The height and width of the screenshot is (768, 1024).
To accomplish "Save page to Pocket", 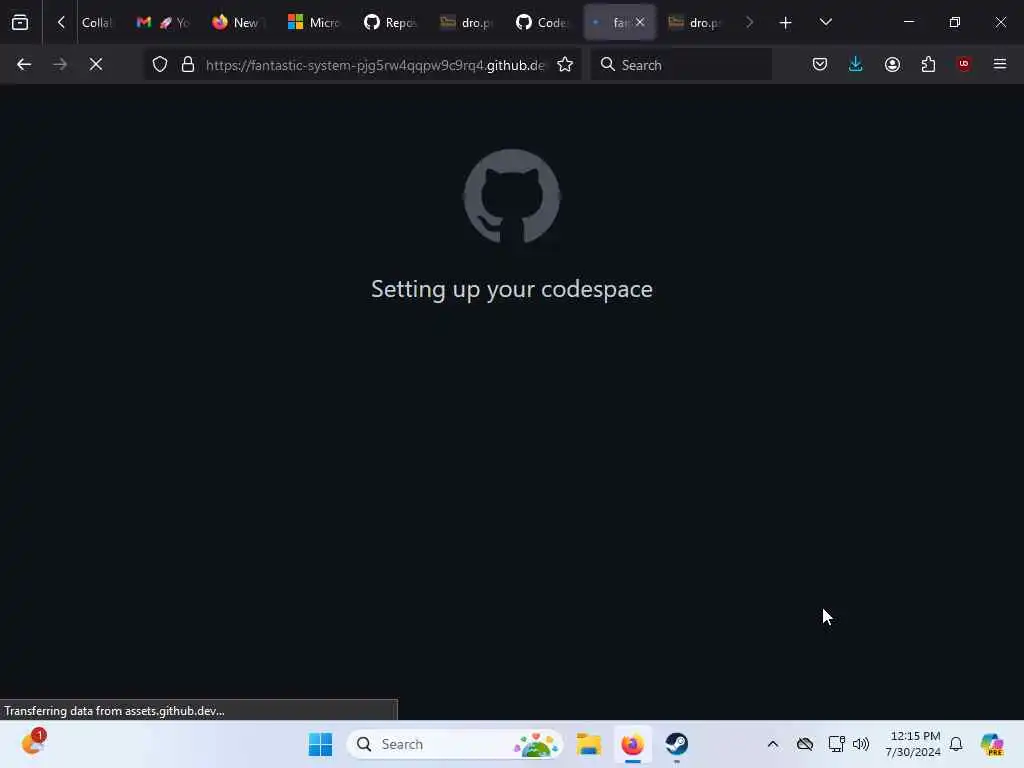I will (x=820, y=65).
